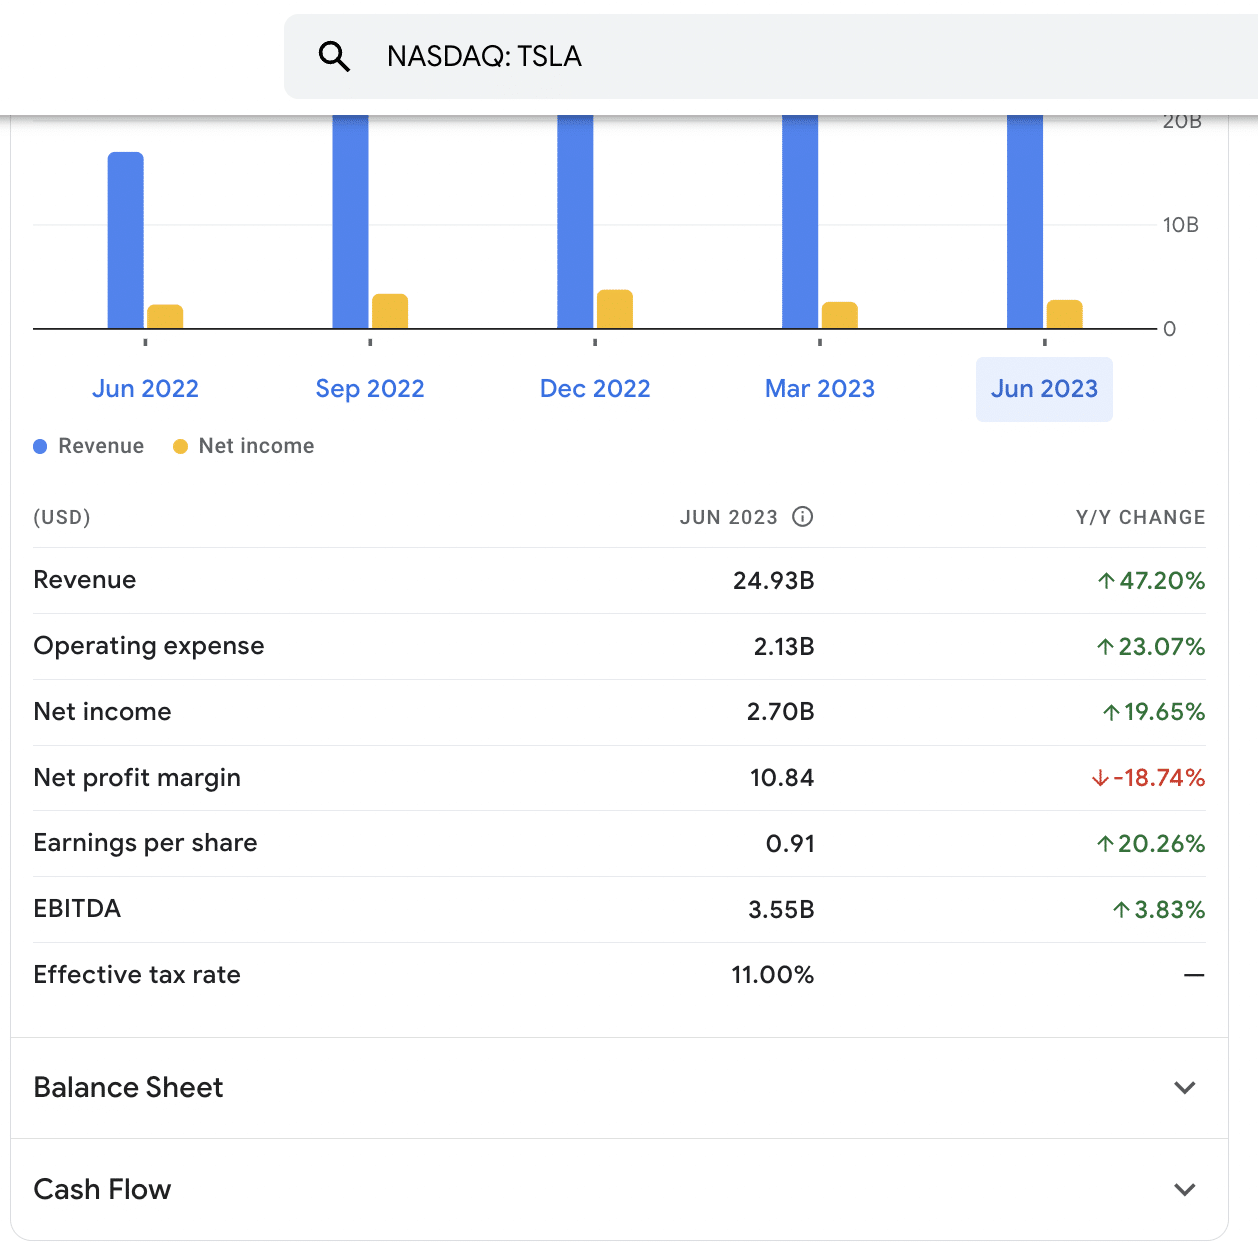Open the Balance Sheet heading
The image size is (1258, 1246).
point(128,1087)
